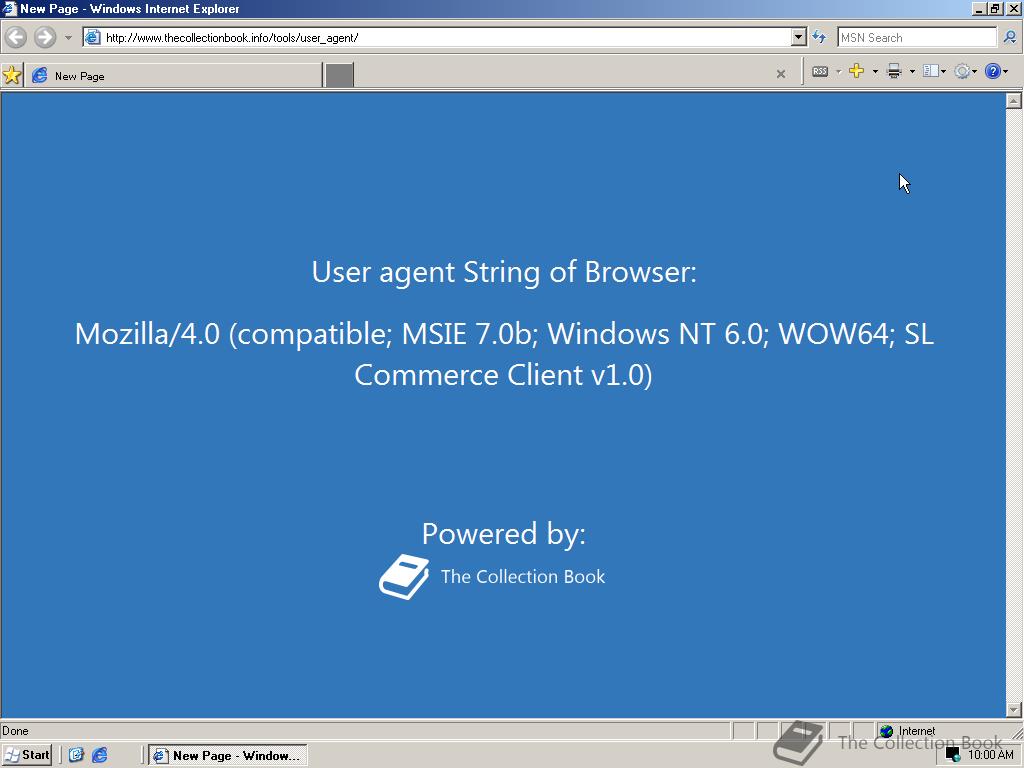This screenshot has height=768, width=1024.
Task: Expand the Print options dropdown arrow
Action: (x=912, y=72)
